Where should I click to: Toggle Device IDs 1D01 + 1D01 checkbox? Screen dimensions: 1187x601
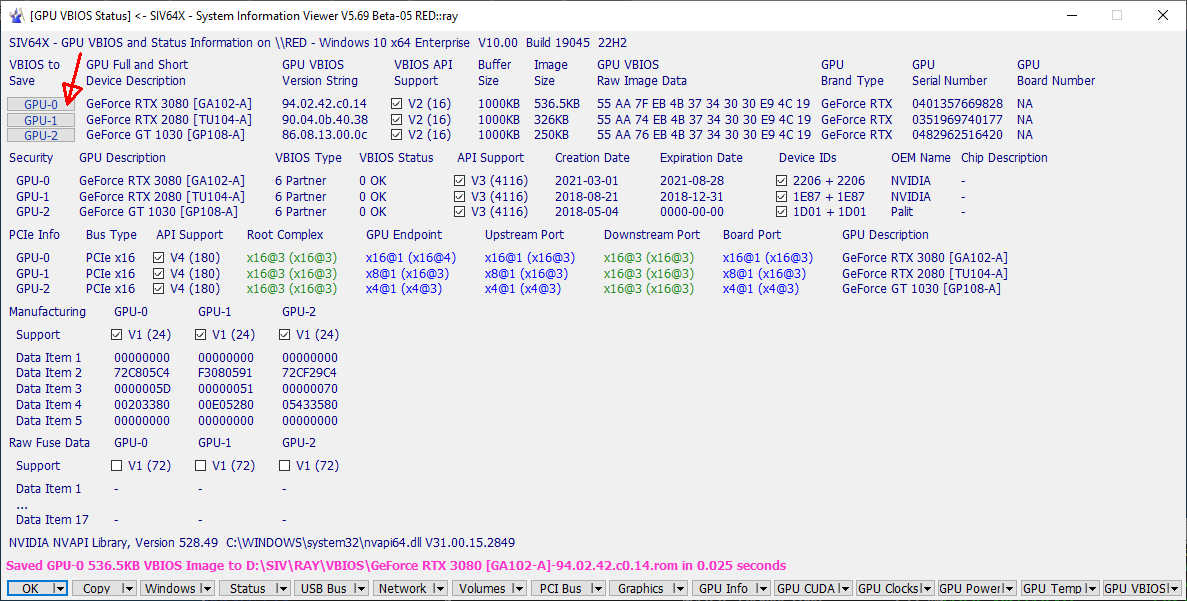[781, 212]
